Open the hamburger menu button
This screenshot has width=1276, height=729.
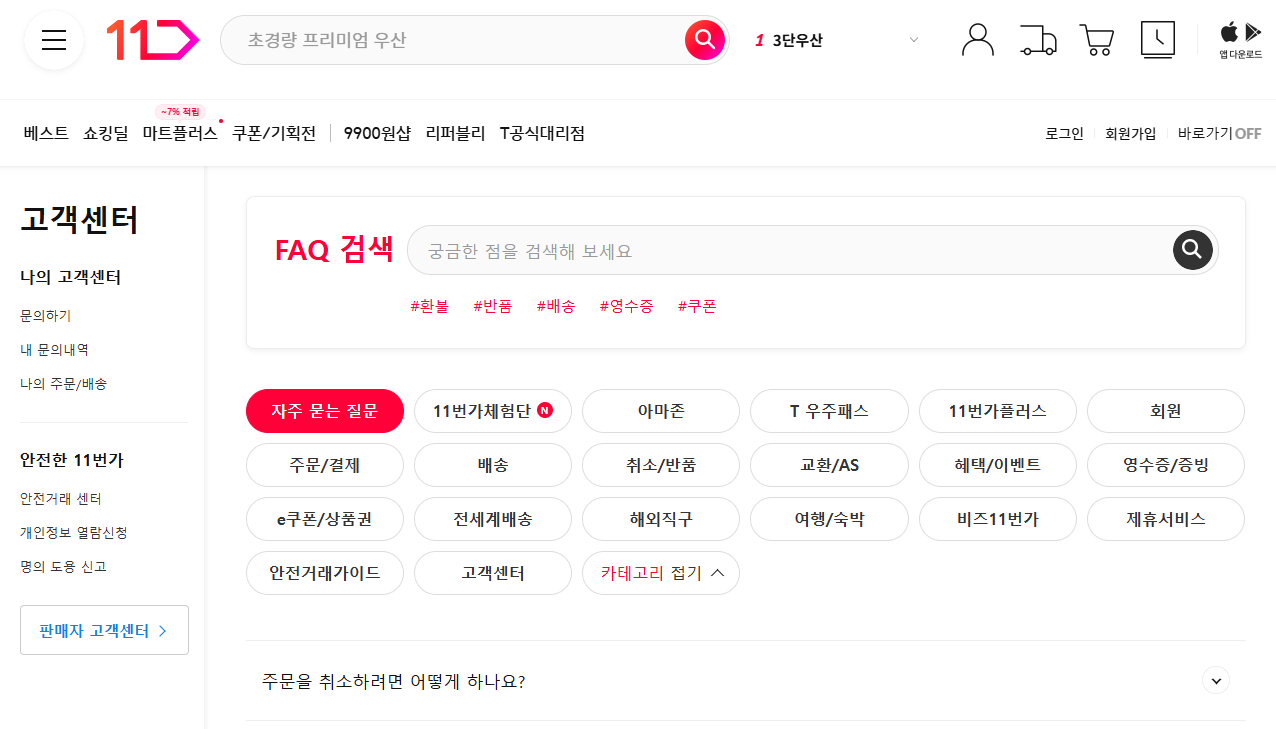[54, 40]
